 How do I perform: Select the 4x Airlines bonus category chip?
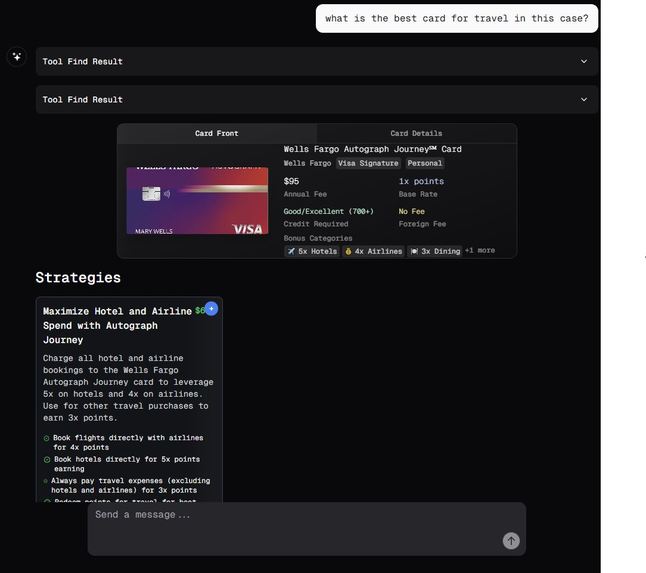[x=373, y=251]
